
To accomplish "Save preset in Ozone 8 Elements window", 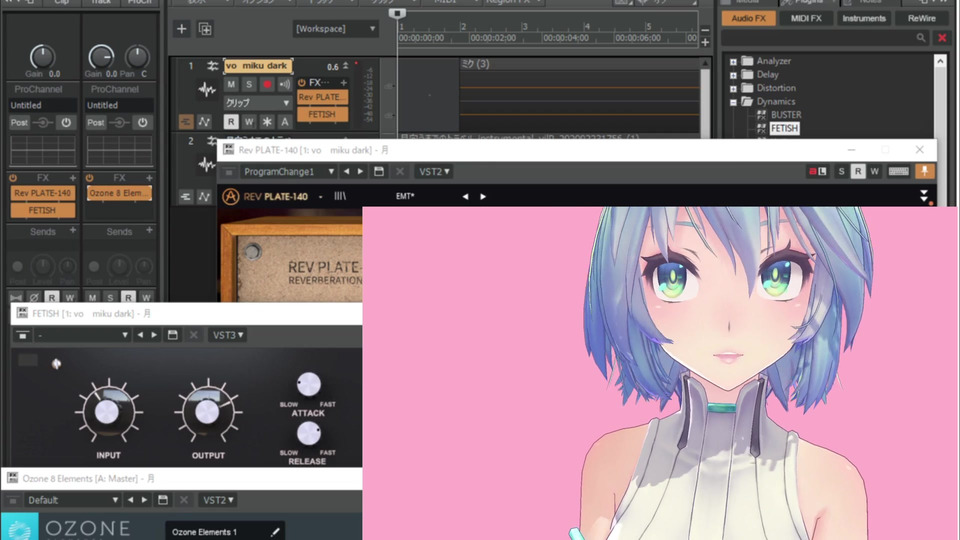I will coord(163,500).
